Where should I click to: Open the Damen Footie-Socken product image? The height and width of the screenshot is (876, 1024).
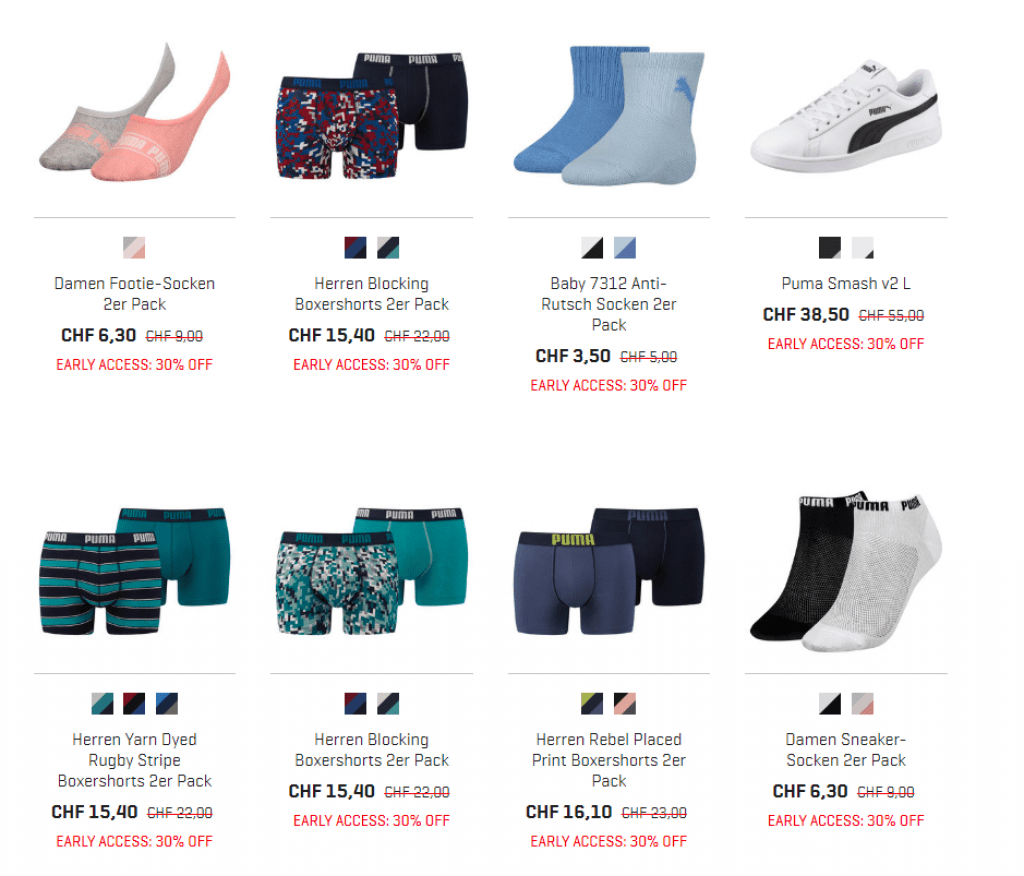135,114
